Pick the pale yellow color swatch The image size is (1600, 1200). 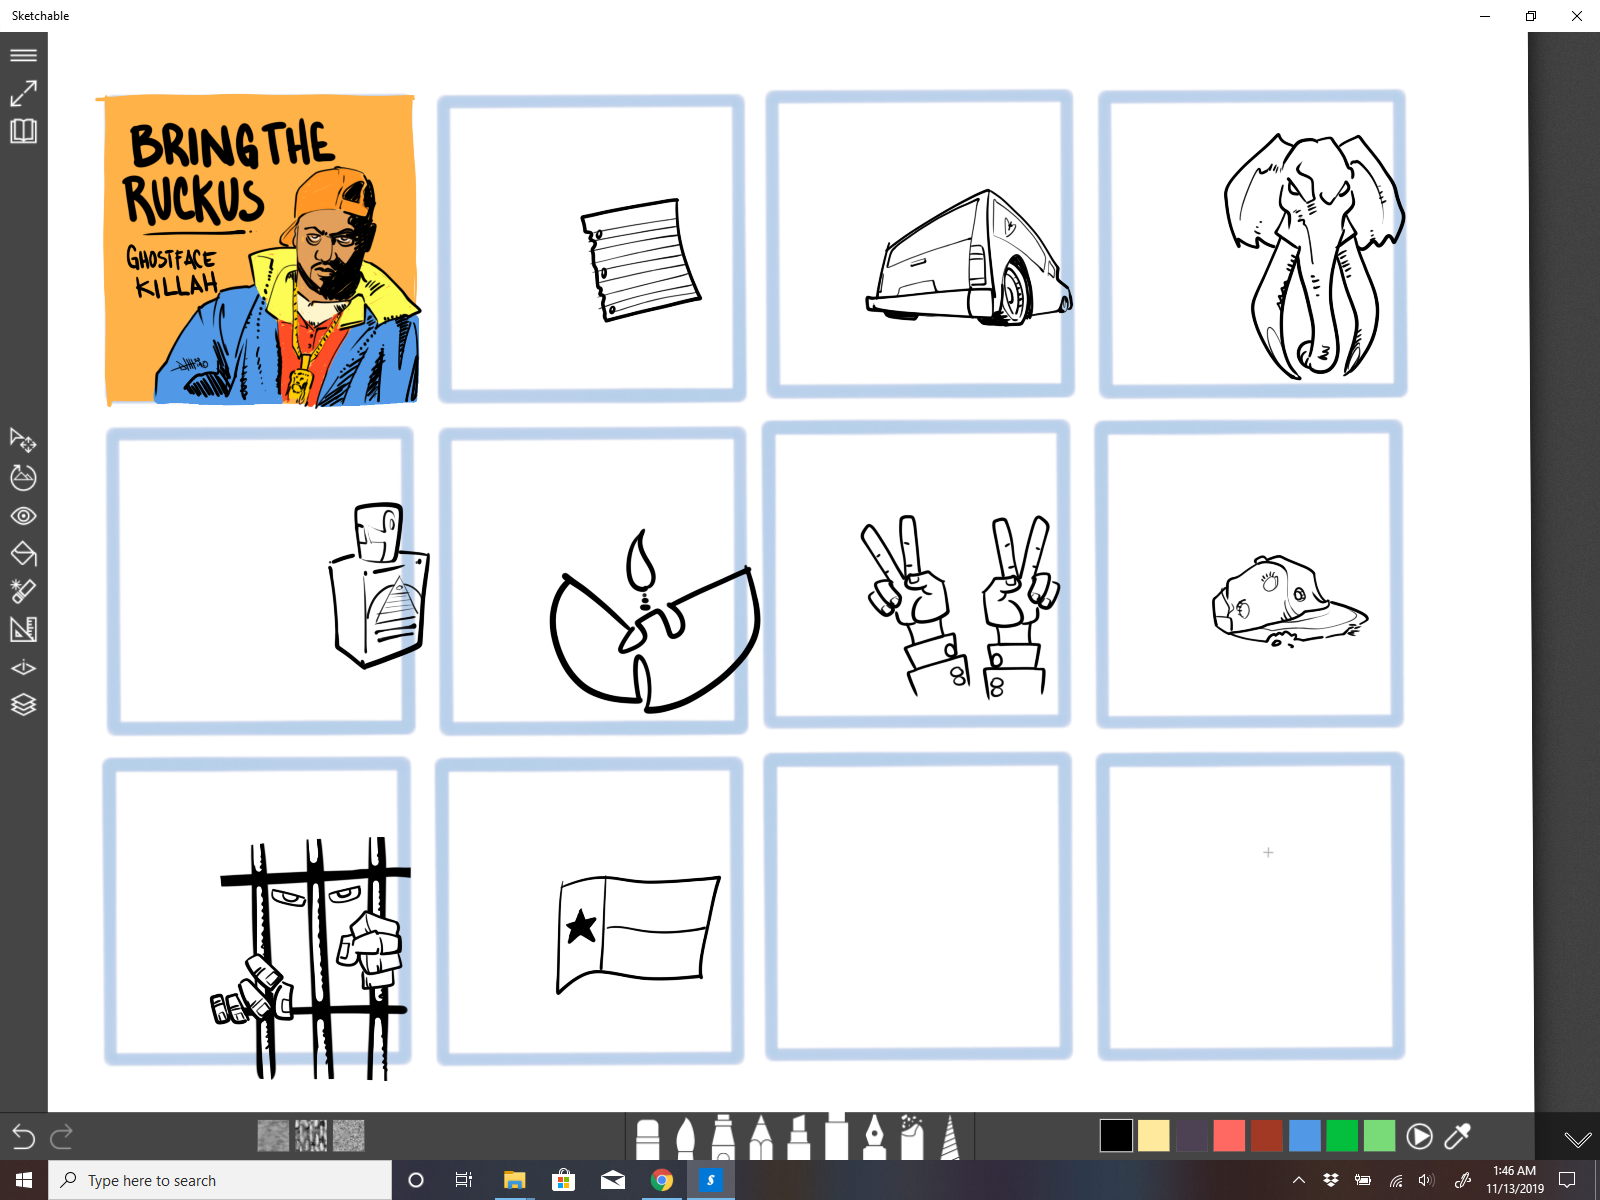click(1154, 1136)
